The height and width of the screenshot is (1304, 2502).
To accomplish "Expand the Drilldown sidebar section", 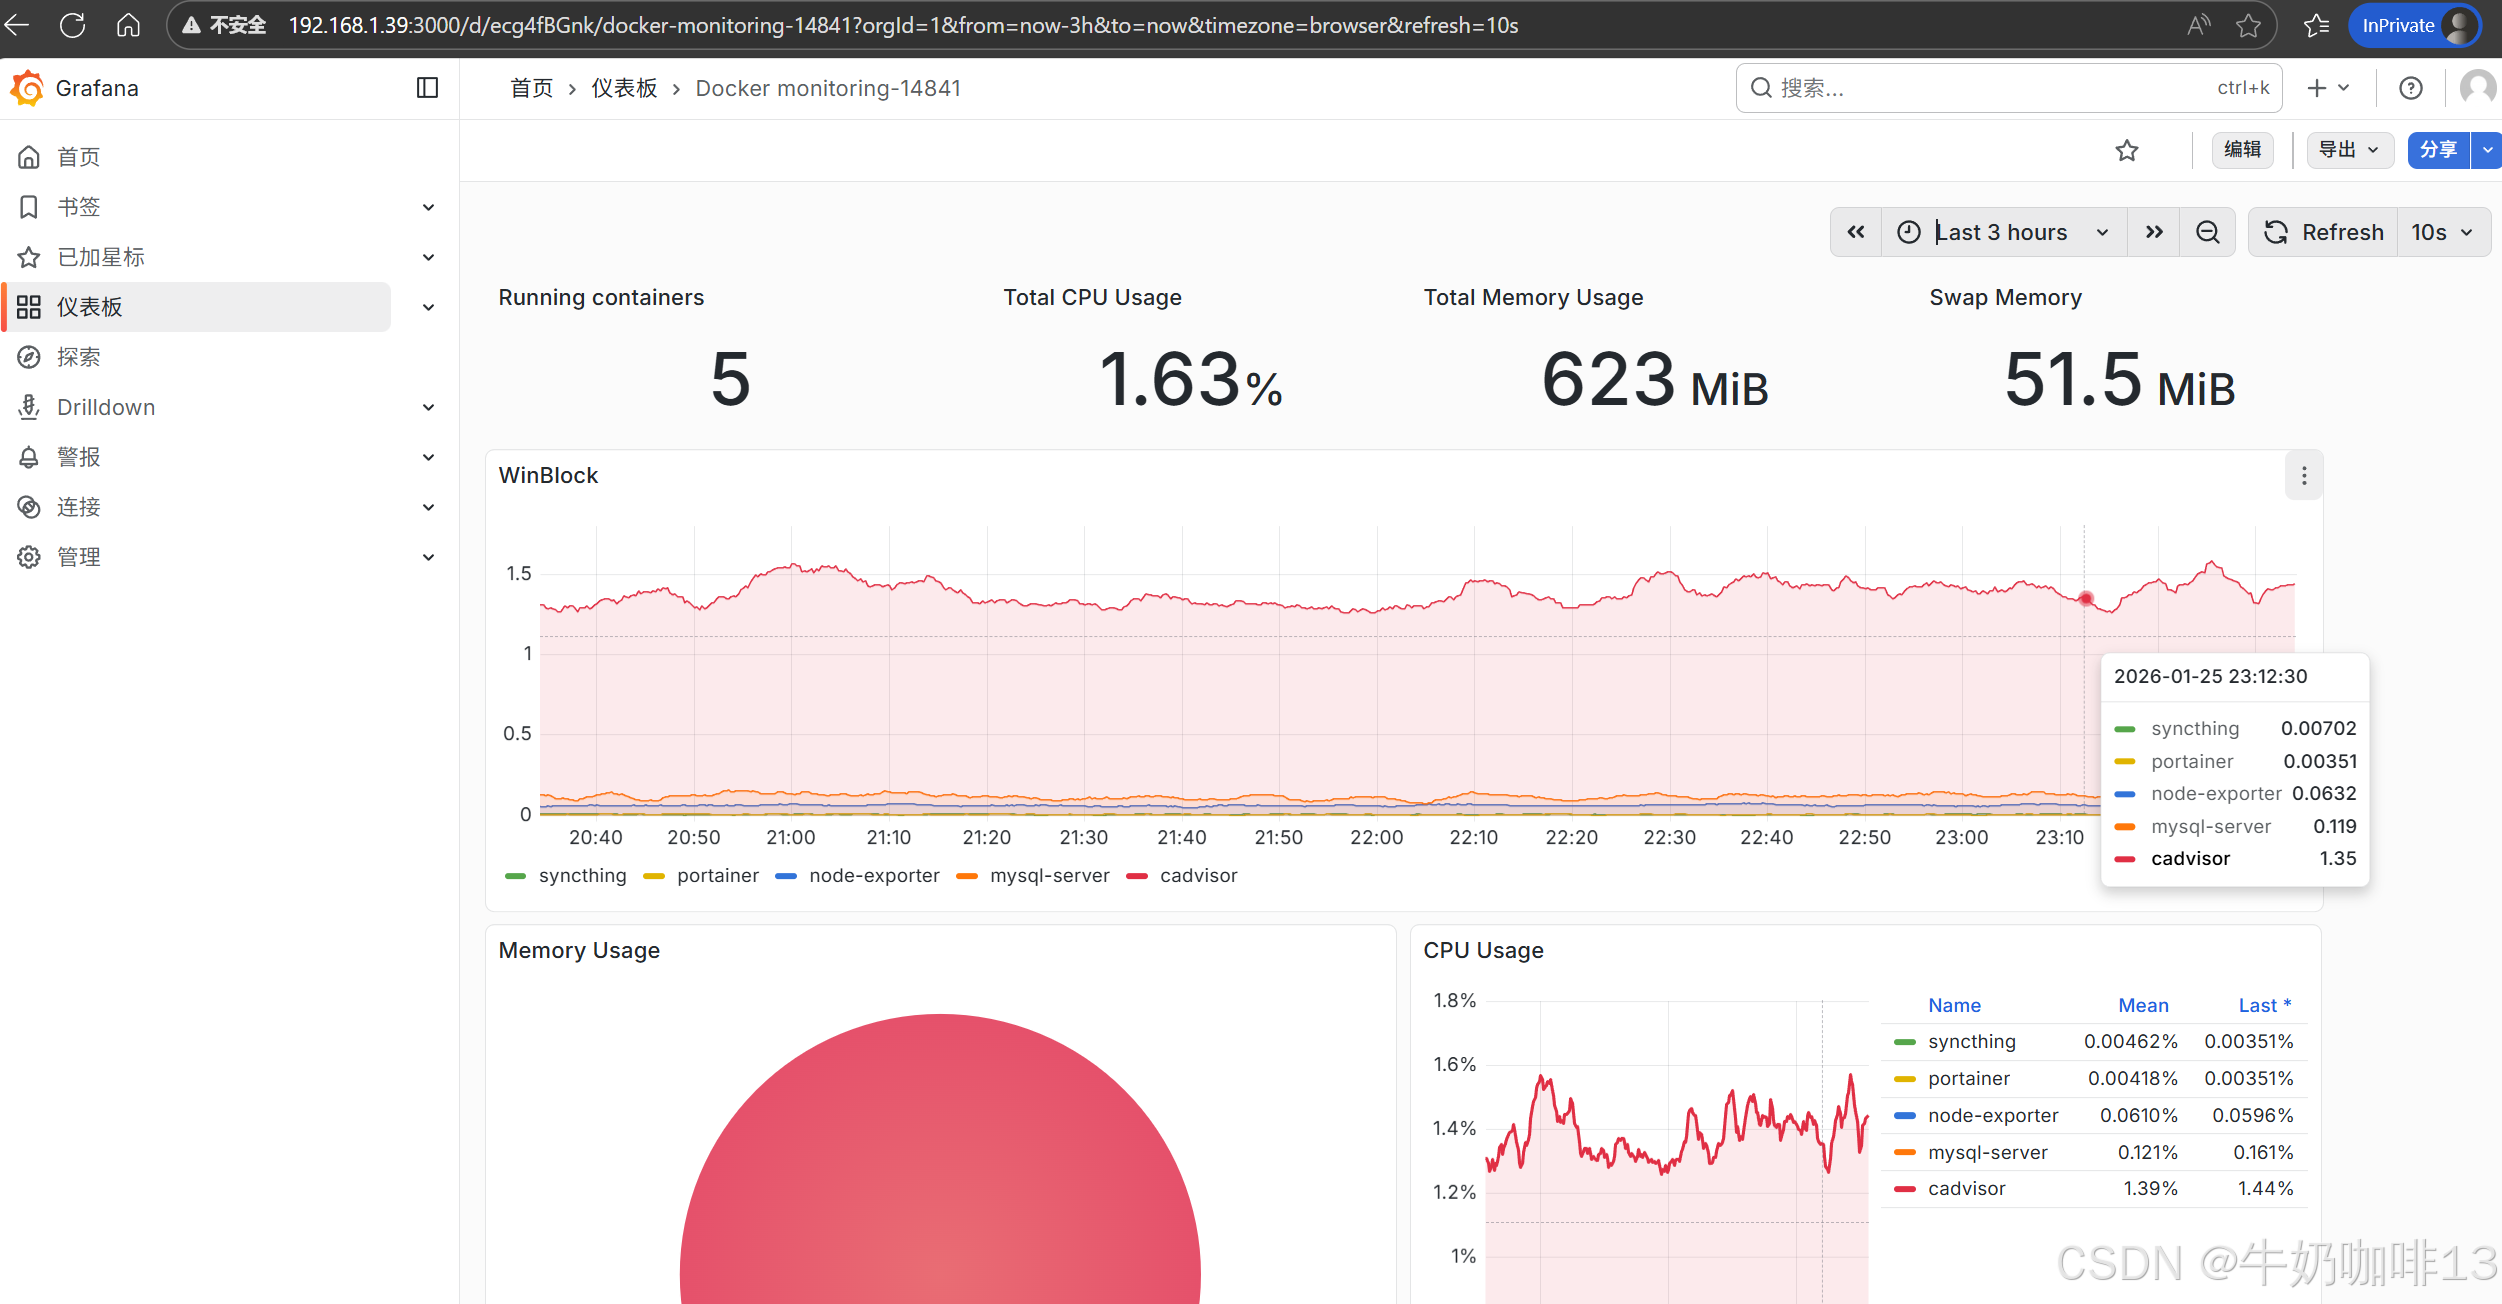I will 428,407.
